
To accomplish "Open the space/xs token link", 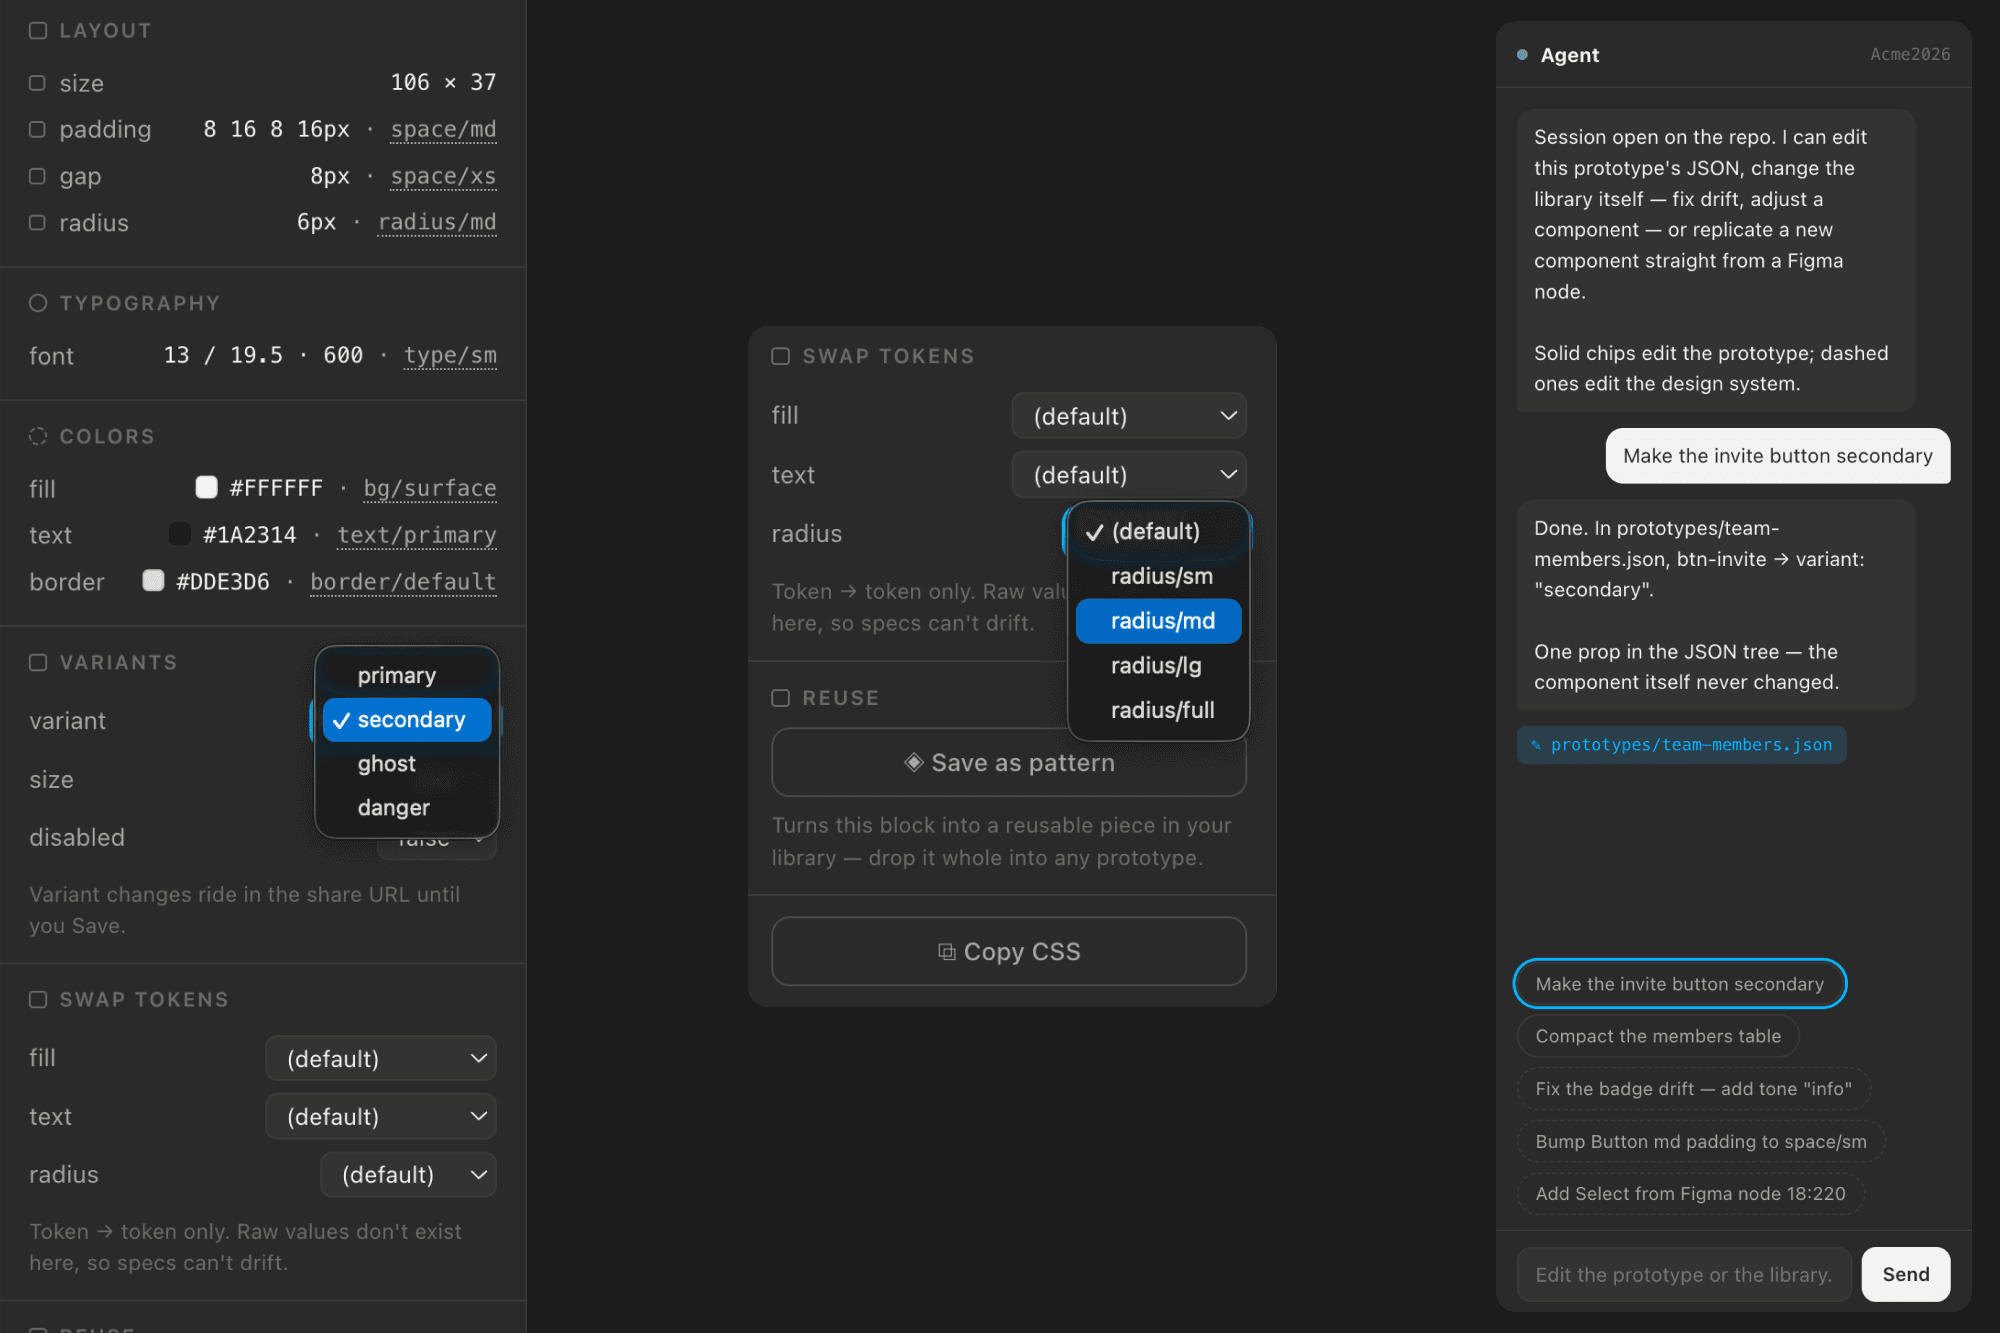I will coord(443,176).
